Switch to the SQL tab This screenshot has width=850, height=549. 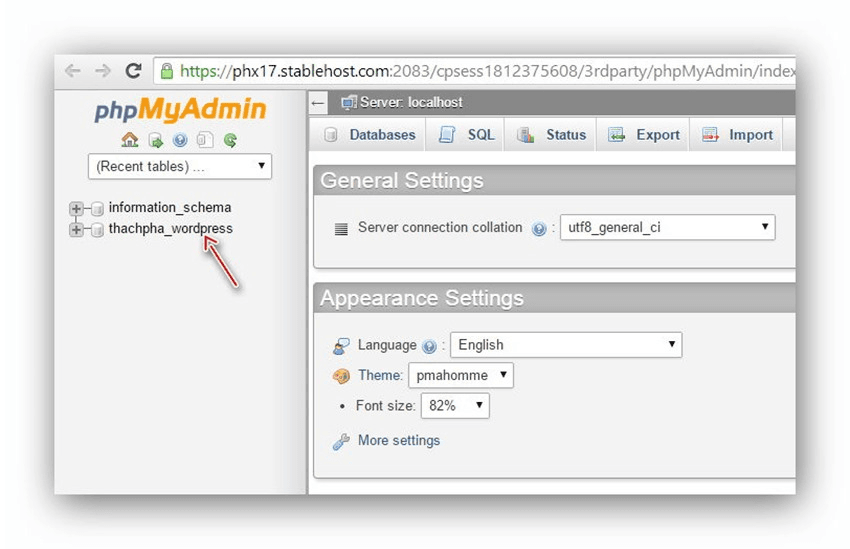coord(466,134)
